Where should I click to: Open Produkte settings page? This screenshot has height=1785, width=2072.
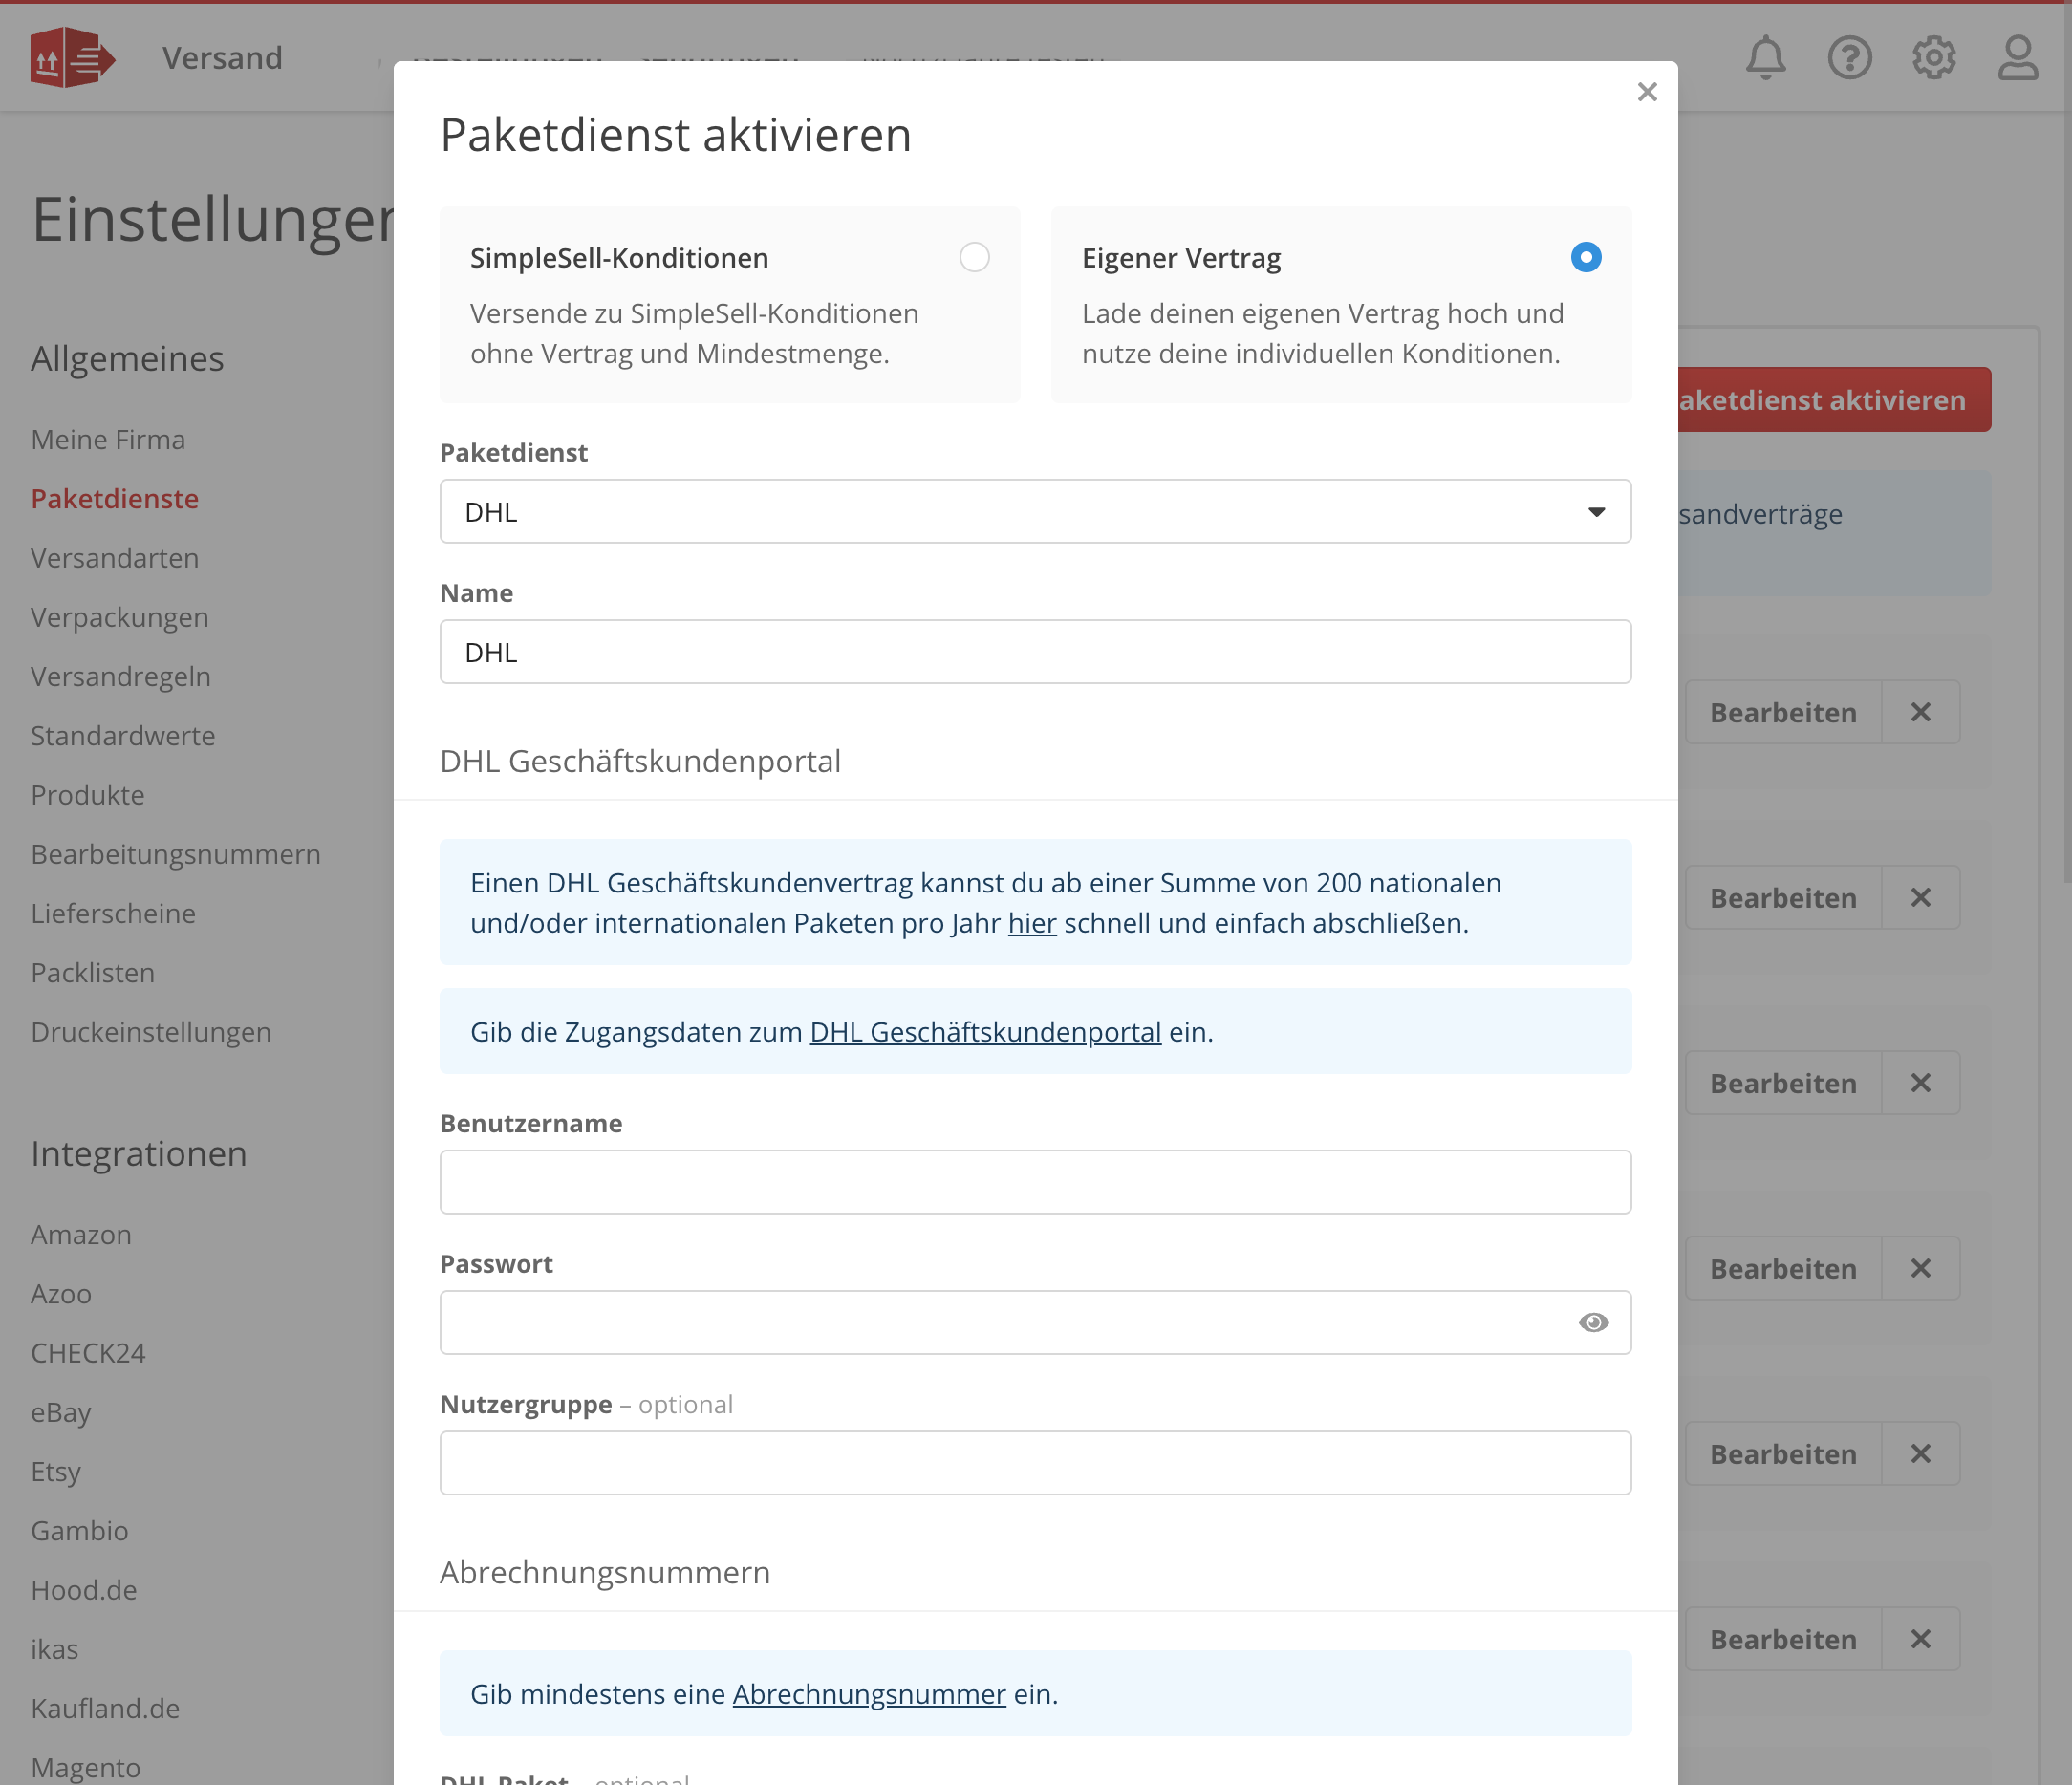[x=88, y=795]
